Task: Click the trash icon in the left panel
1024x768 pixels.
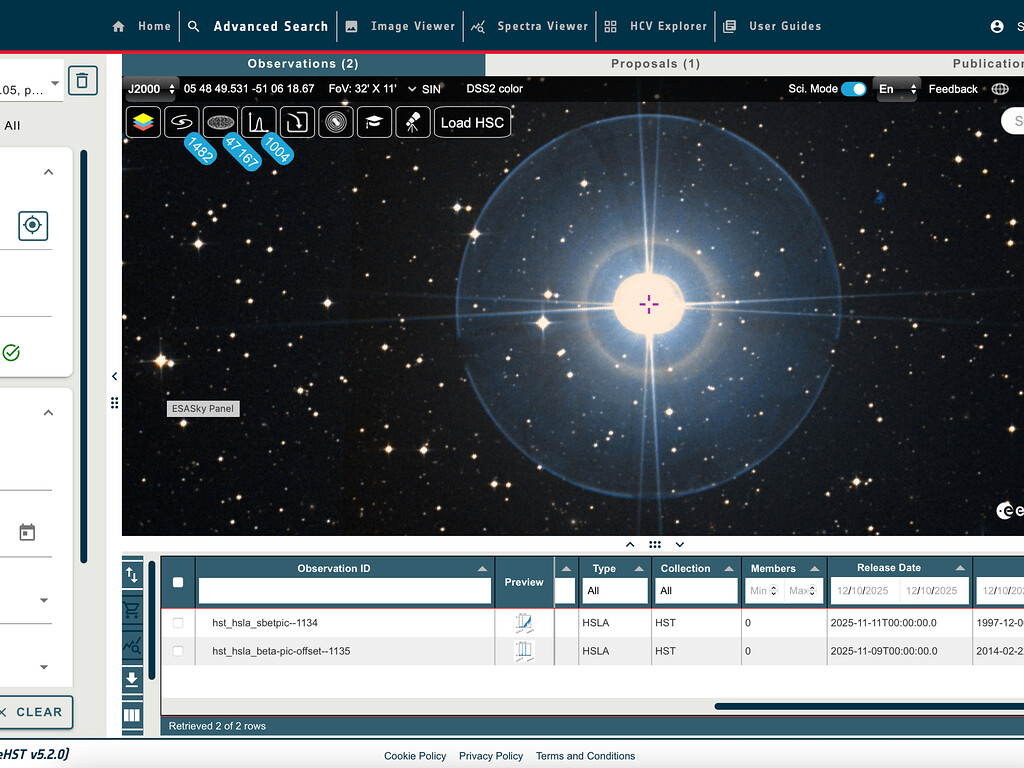Action: 83,80
